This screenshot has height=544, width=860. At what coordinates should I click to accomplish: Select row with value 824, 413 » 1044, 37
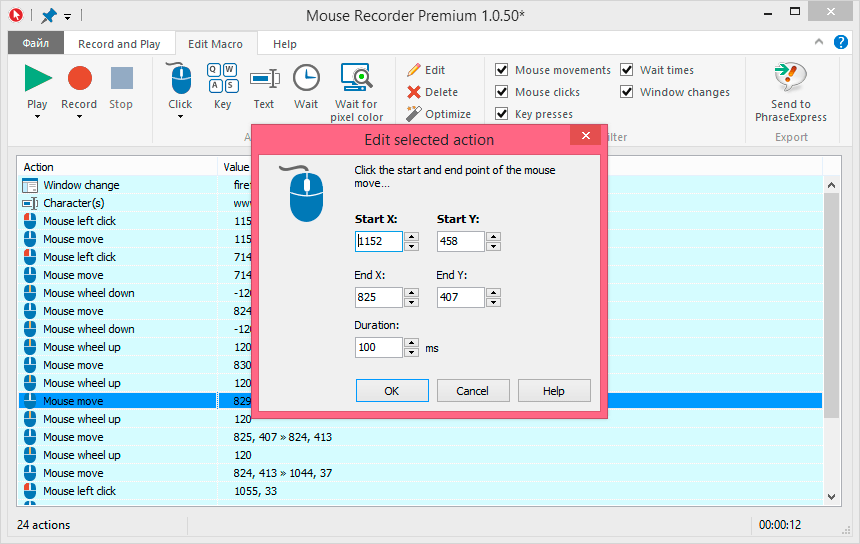[420, 473]
